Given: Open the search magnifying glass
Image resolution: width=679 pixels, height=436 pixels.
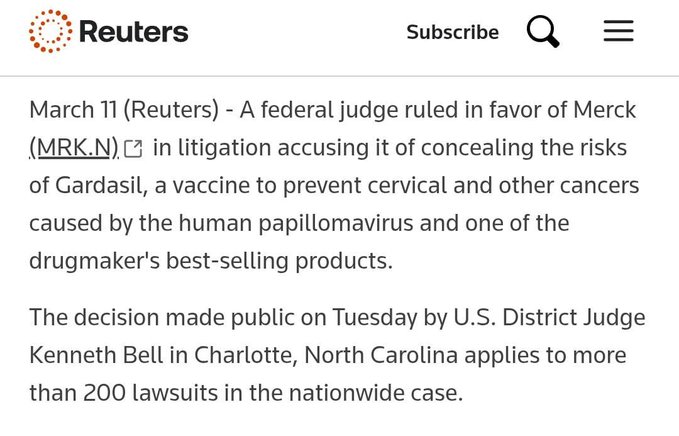Looking at the screenshot, I should coord(543,32).
